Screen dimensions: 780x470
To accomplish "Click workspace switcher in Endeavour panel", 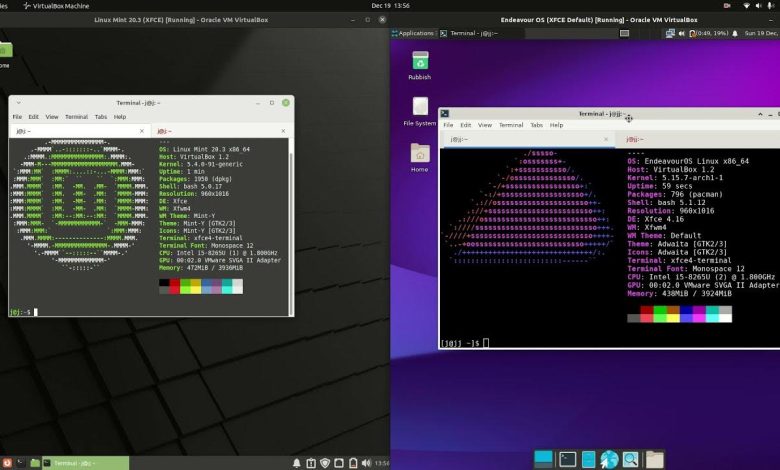I will pyautogui.click(x=624, y=33).
